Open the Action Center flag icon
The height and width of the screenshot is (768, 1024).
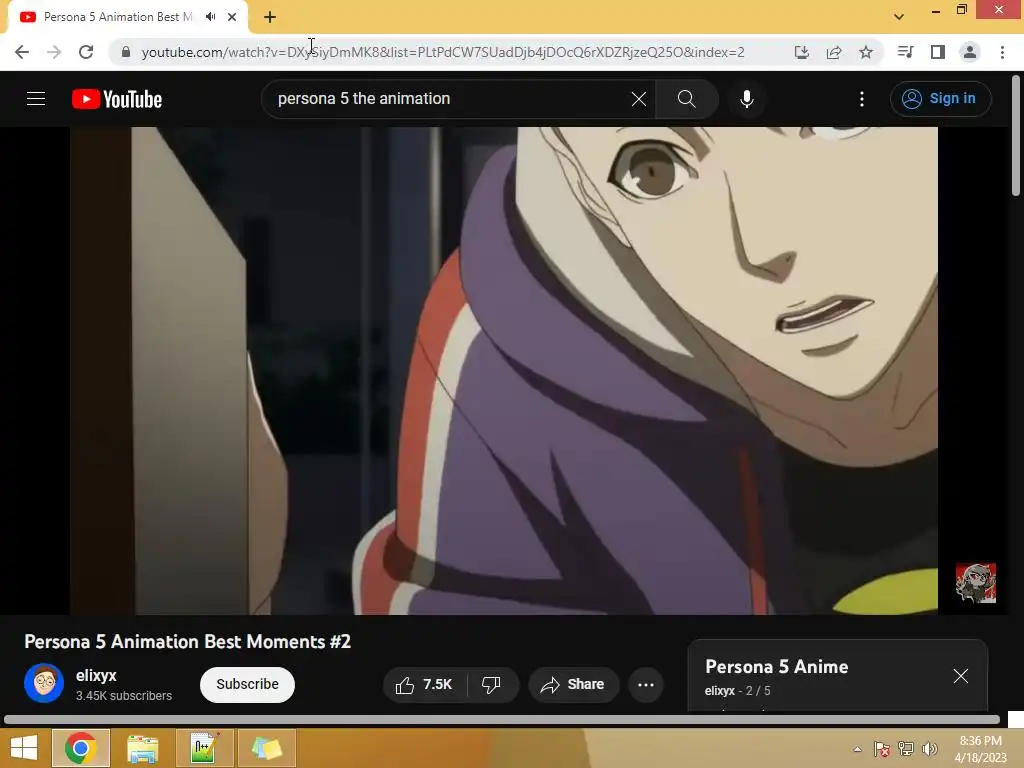coord(882,749)
